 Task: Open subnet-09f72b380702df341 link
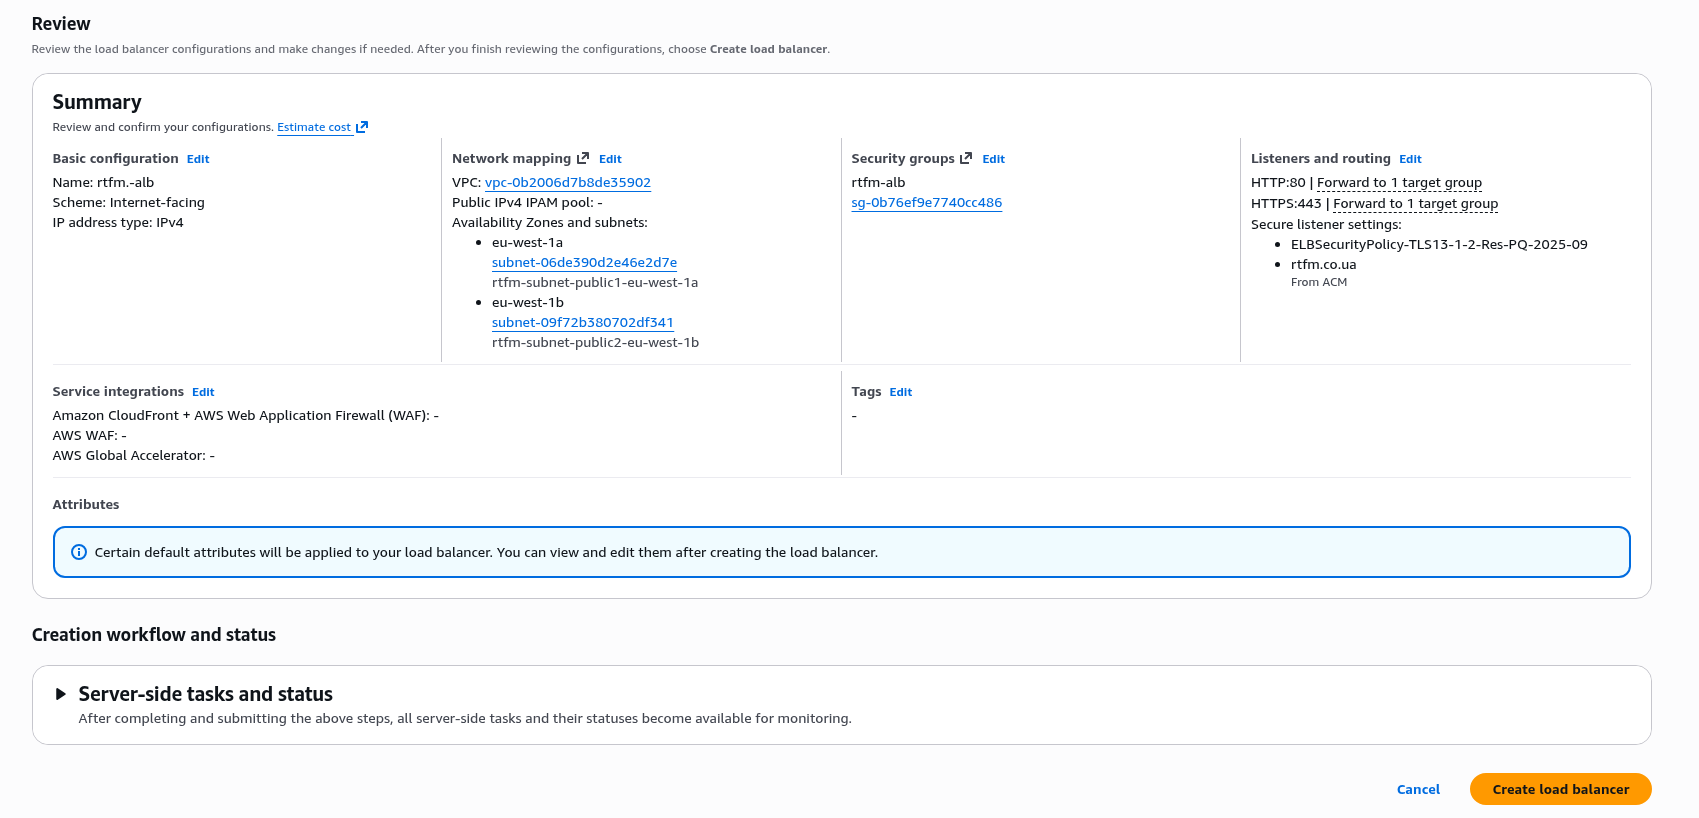[x=582, y=323]
